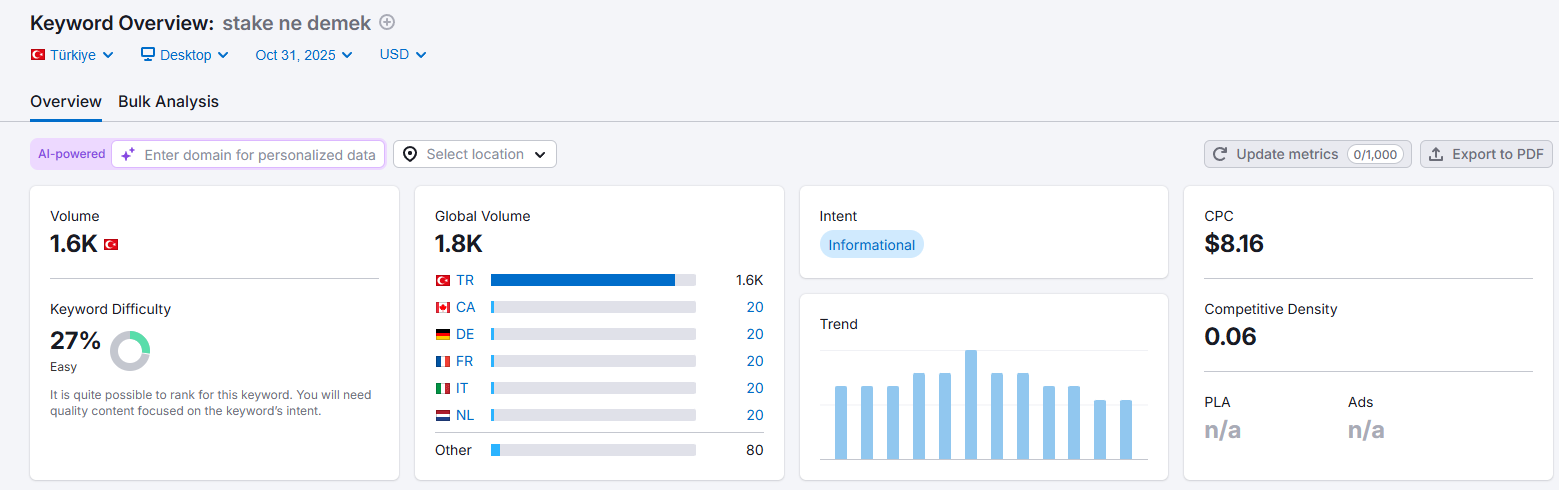Open the Oct 31, 2025 date dropdown

[x=304, y=55]
